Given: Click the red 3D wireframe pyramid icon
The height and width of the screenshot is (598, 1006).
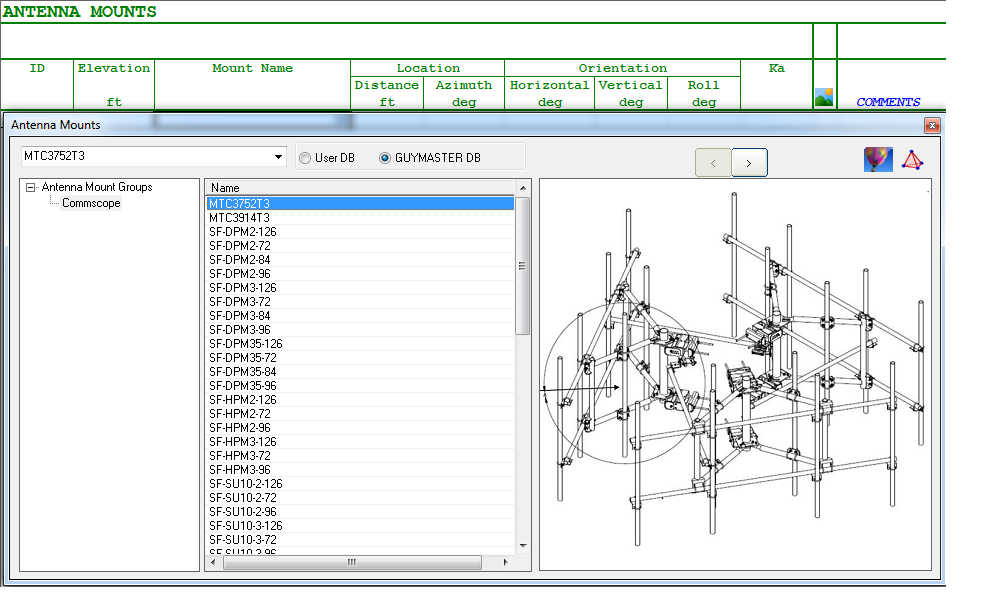Looking at the screenshot, I should pyautogui.click(x=912, y=160).
